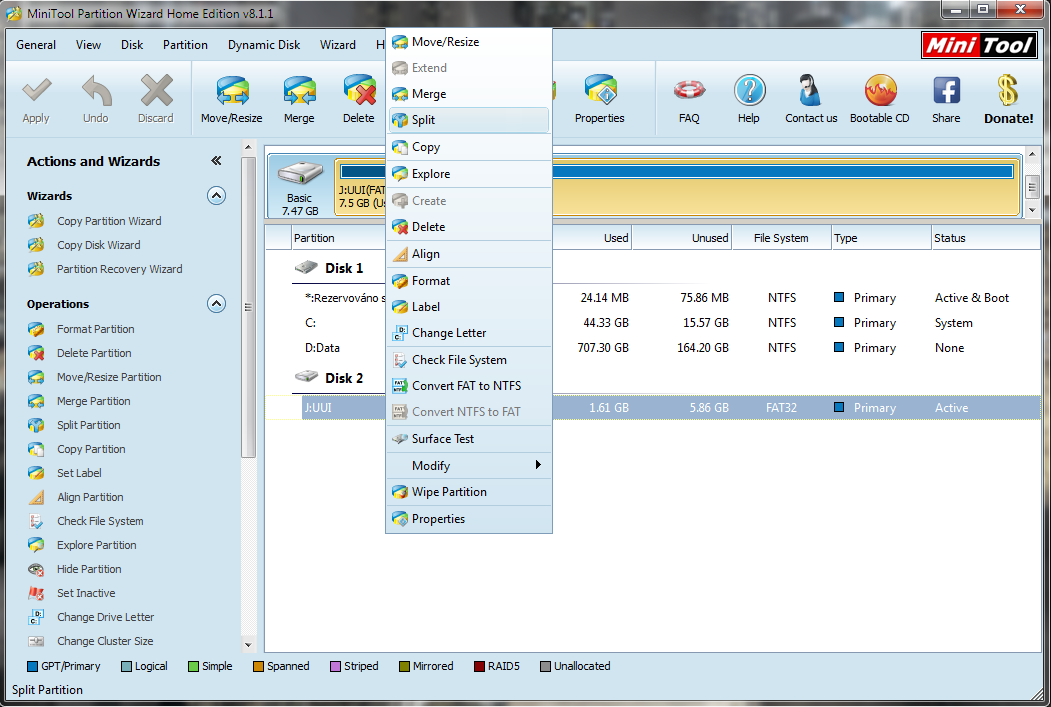
Task: Open the Dynamic Disk menu
Action: [264, 45]
